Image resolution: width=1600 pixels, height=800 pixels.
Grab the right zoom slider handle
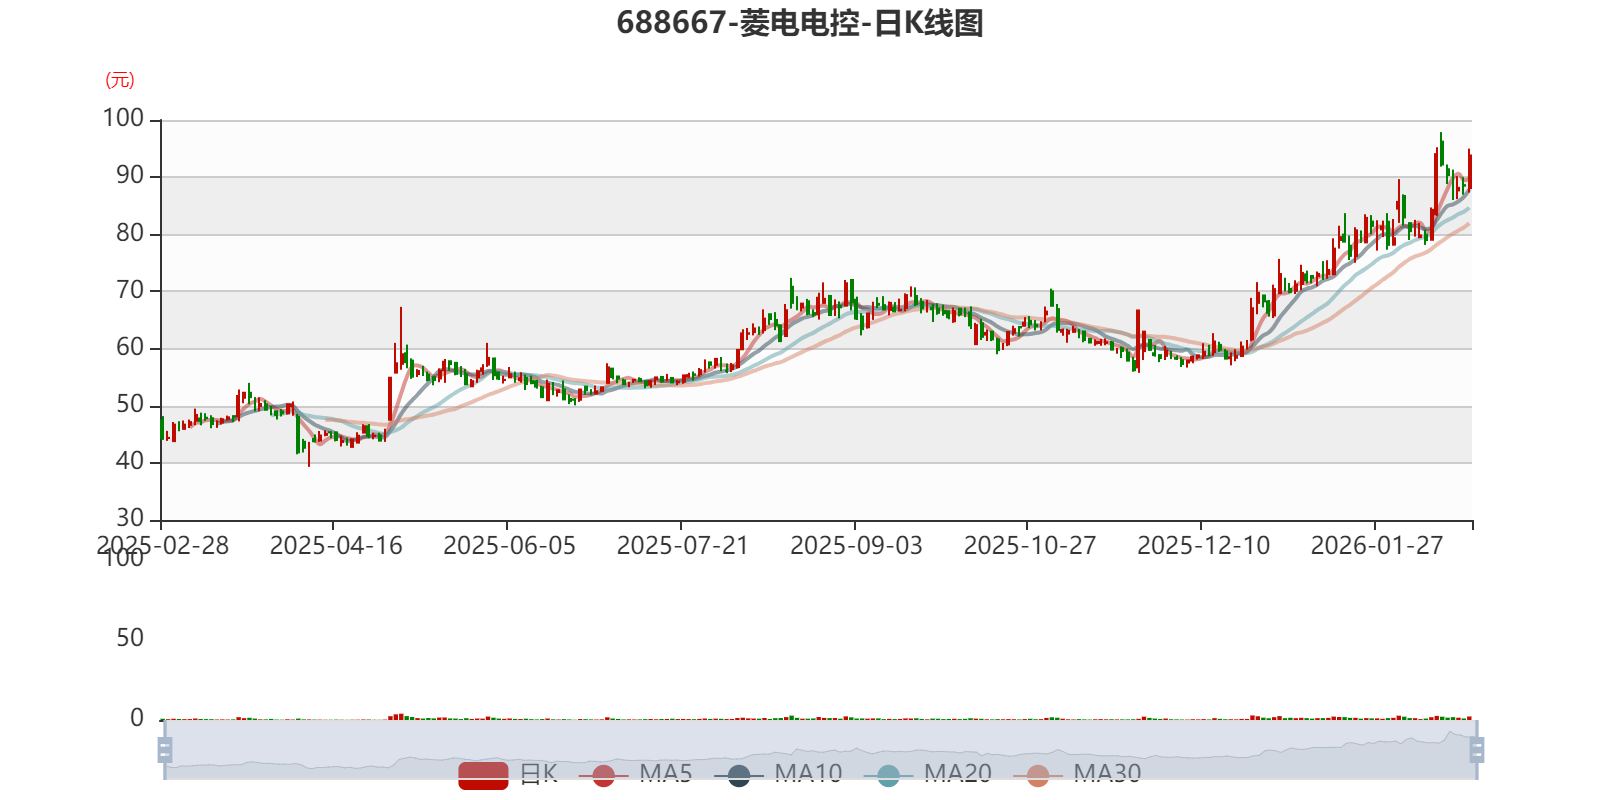pos(1477,750)
